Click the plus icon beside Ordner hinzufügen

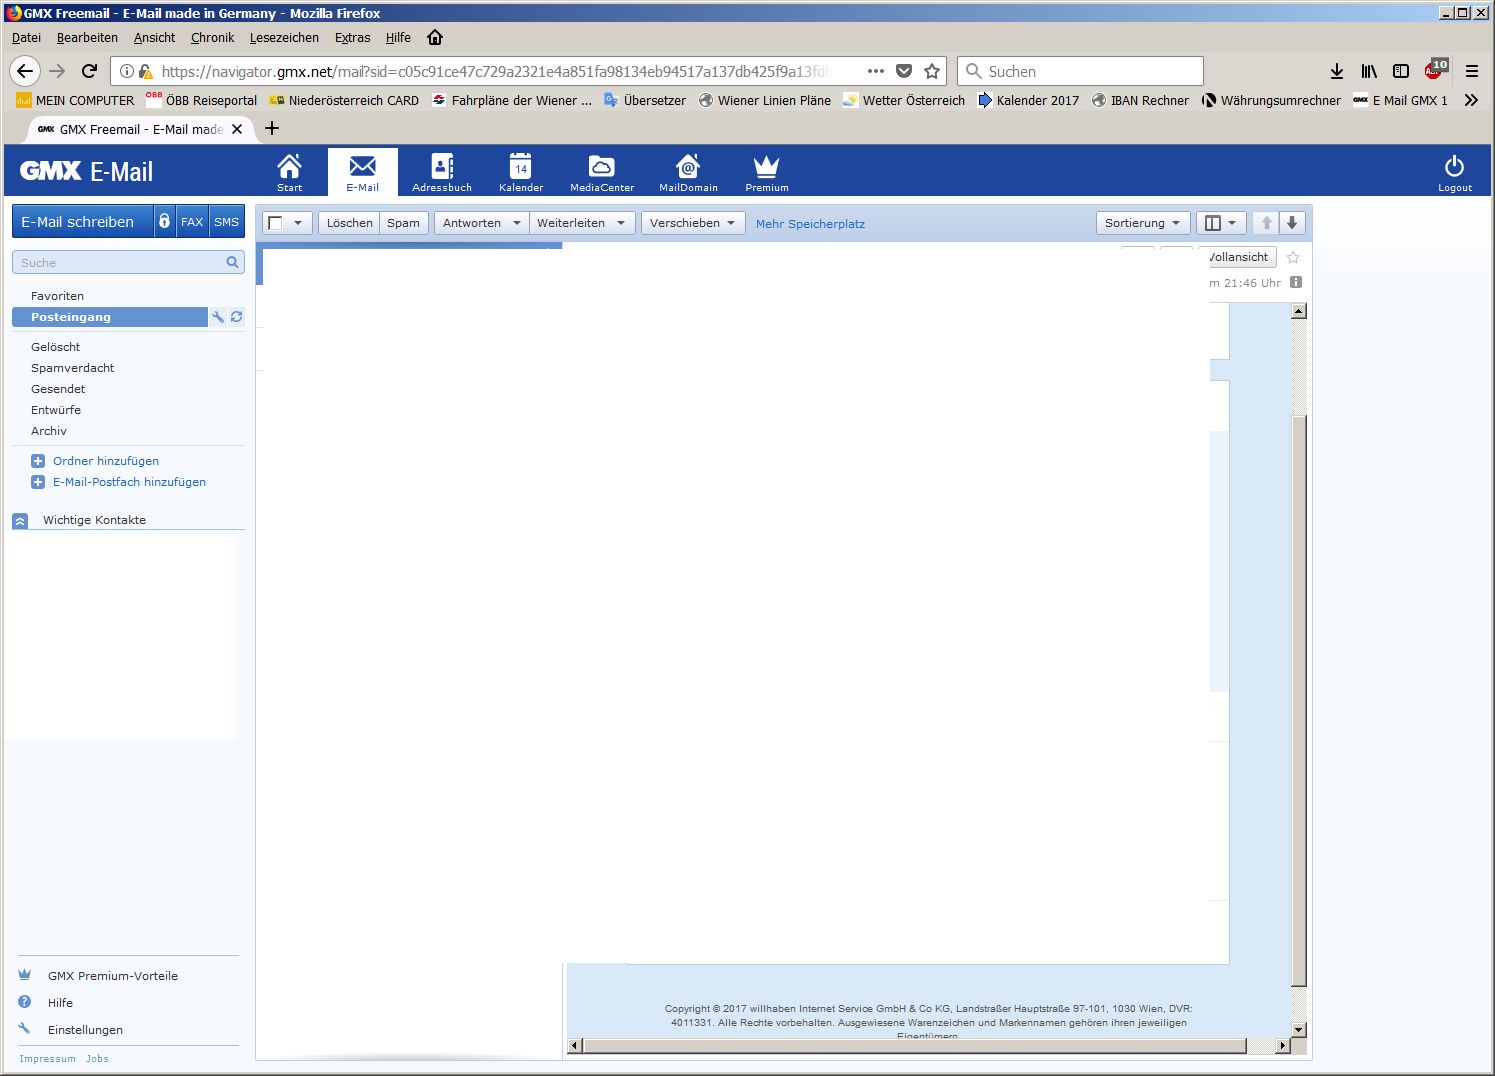click(x=38, y=461)
